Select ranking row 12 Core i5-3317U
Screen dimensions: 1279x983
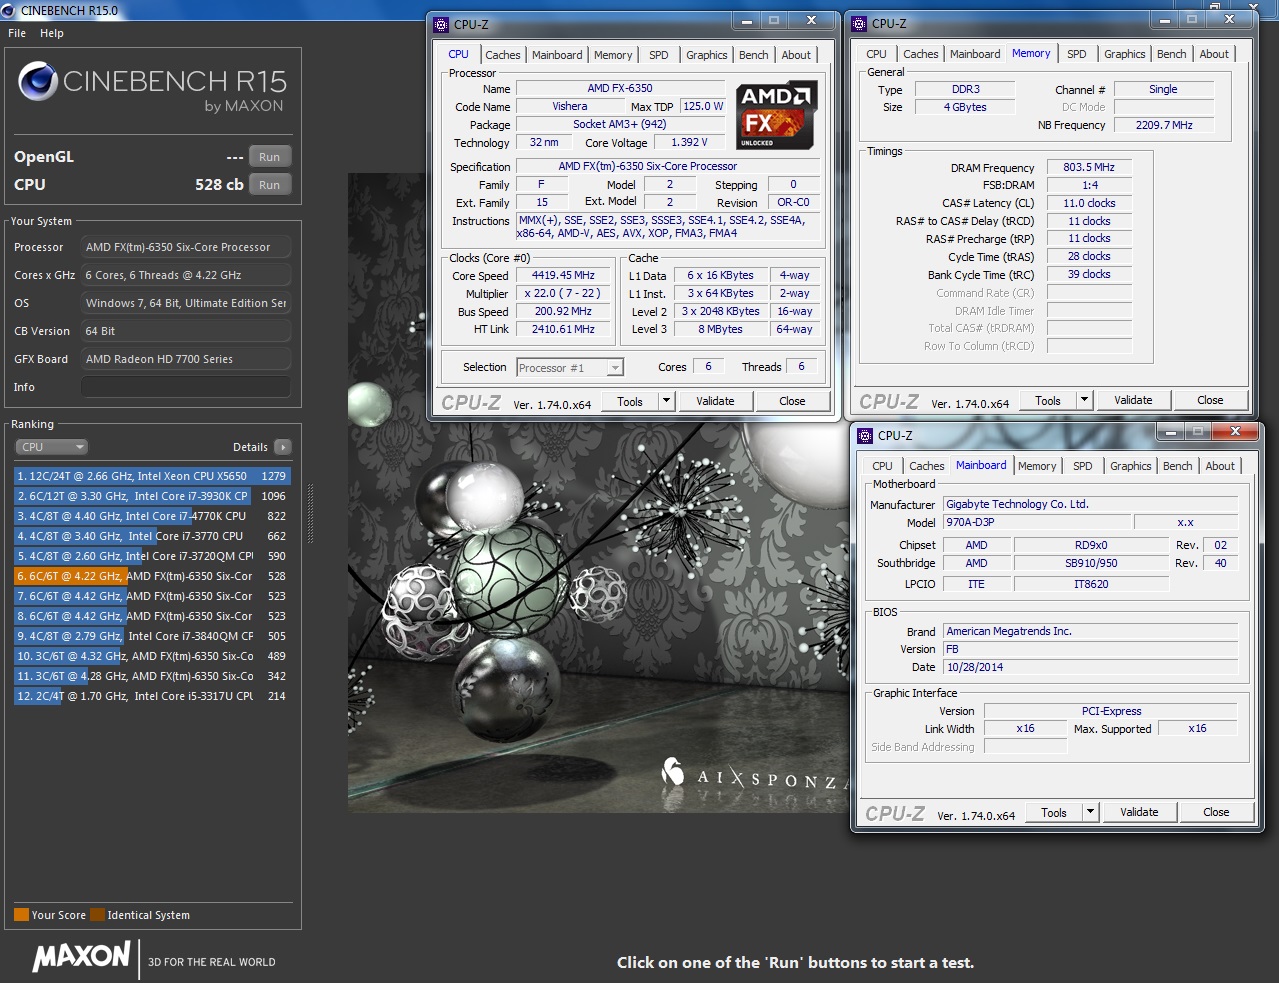[x=152, y=696]
